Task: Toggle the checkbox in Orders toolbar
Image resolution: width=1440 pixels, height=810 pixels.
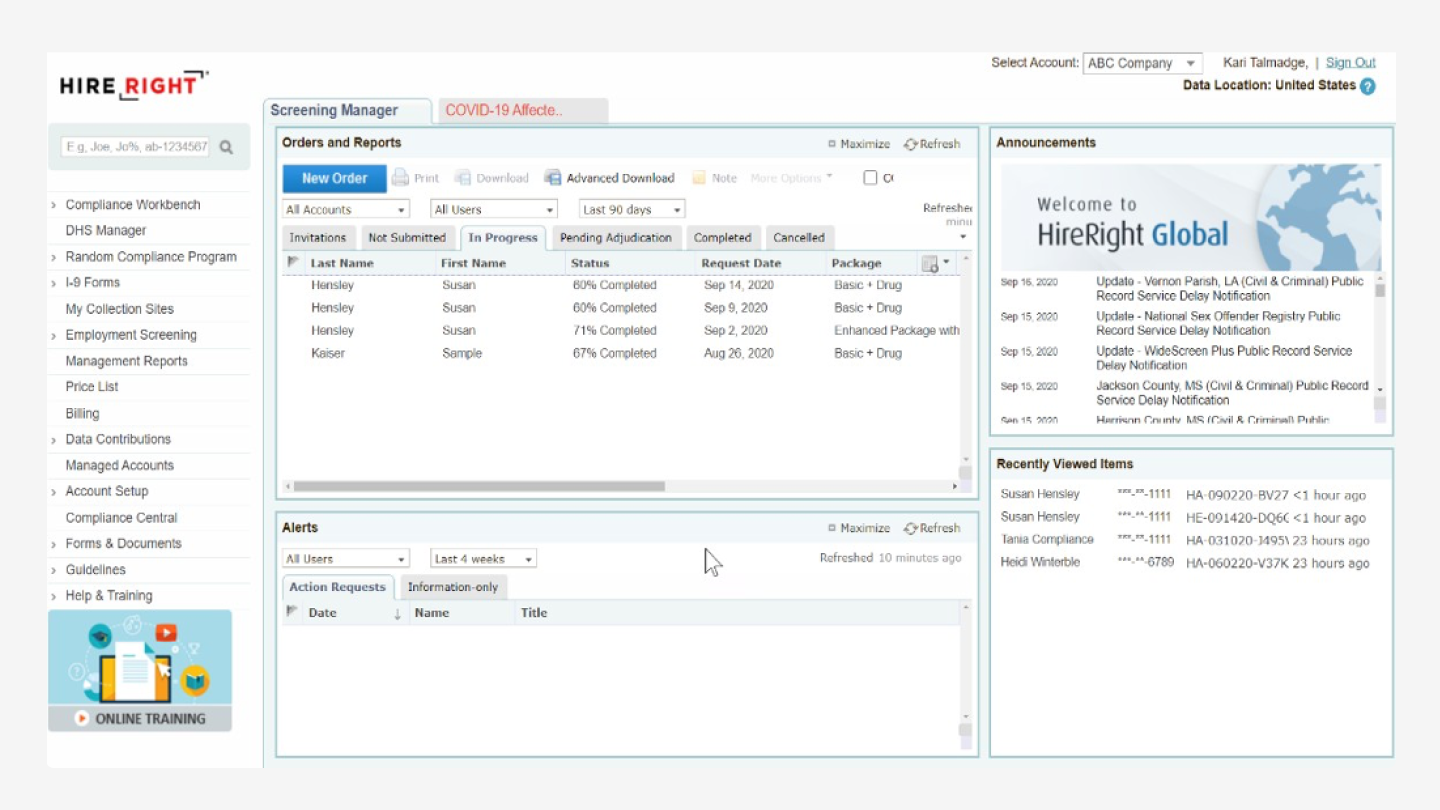Action: [870, 178]
